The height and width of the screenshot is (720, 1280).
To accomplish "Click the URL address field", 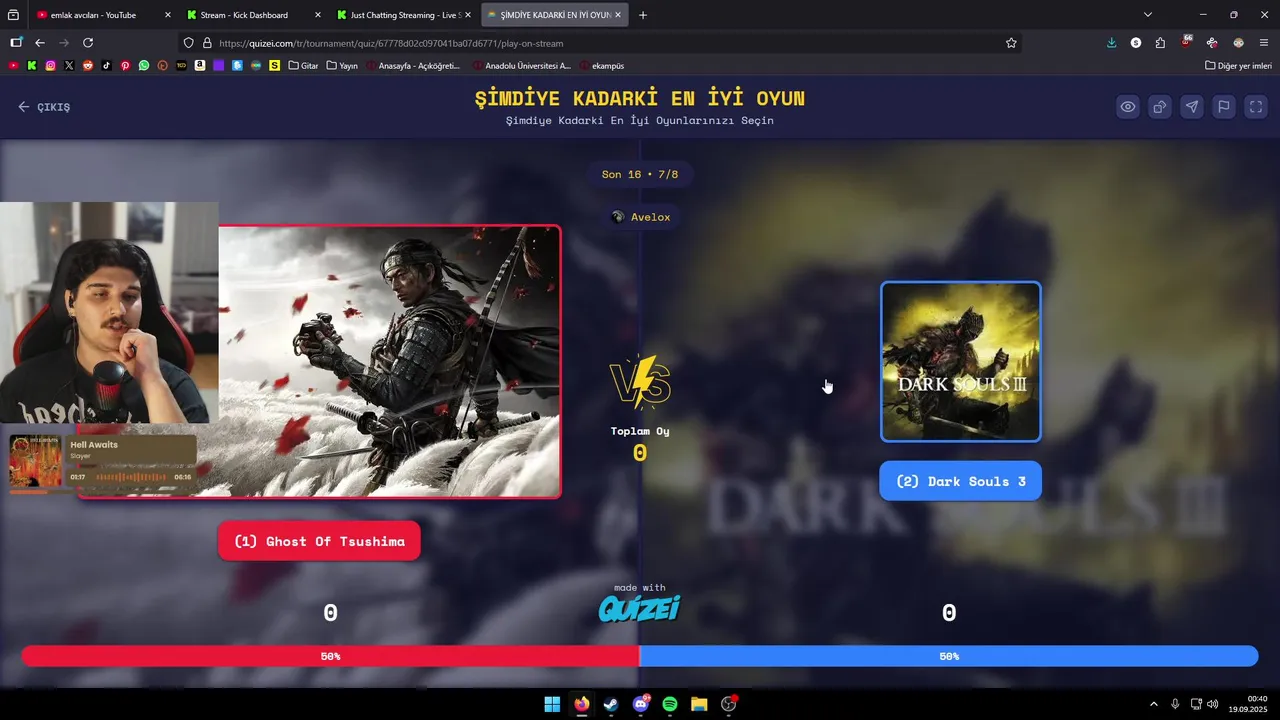I will coord(600,43).
